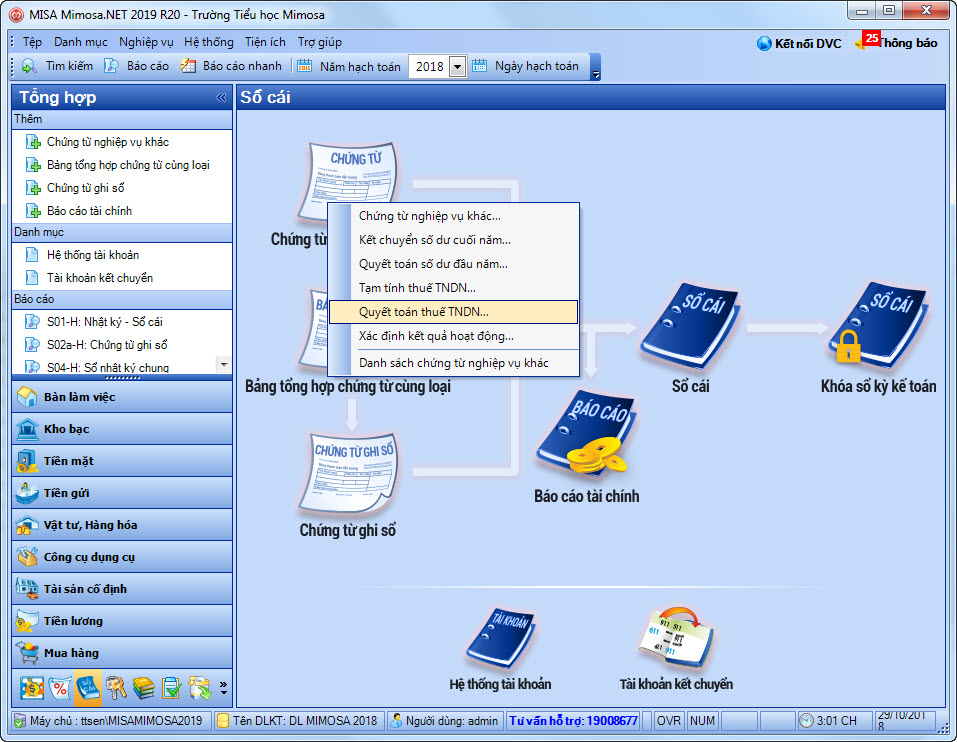Select Quyết toán thuế TNDN...
Screen dimensions: 957x742
453,312
